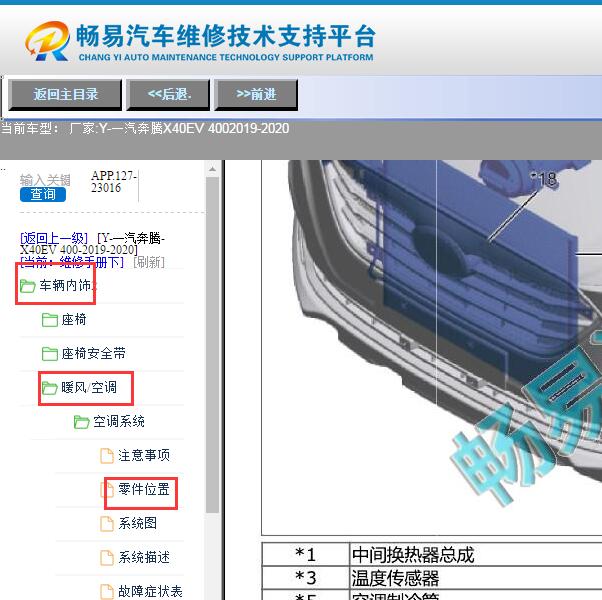Open the 系统描述 page
This screenshot has width=602, height=600.
(x=144, y=557)
